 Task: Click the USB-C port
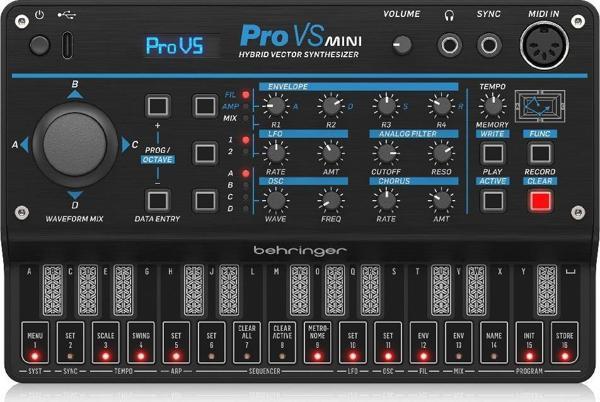67,45
